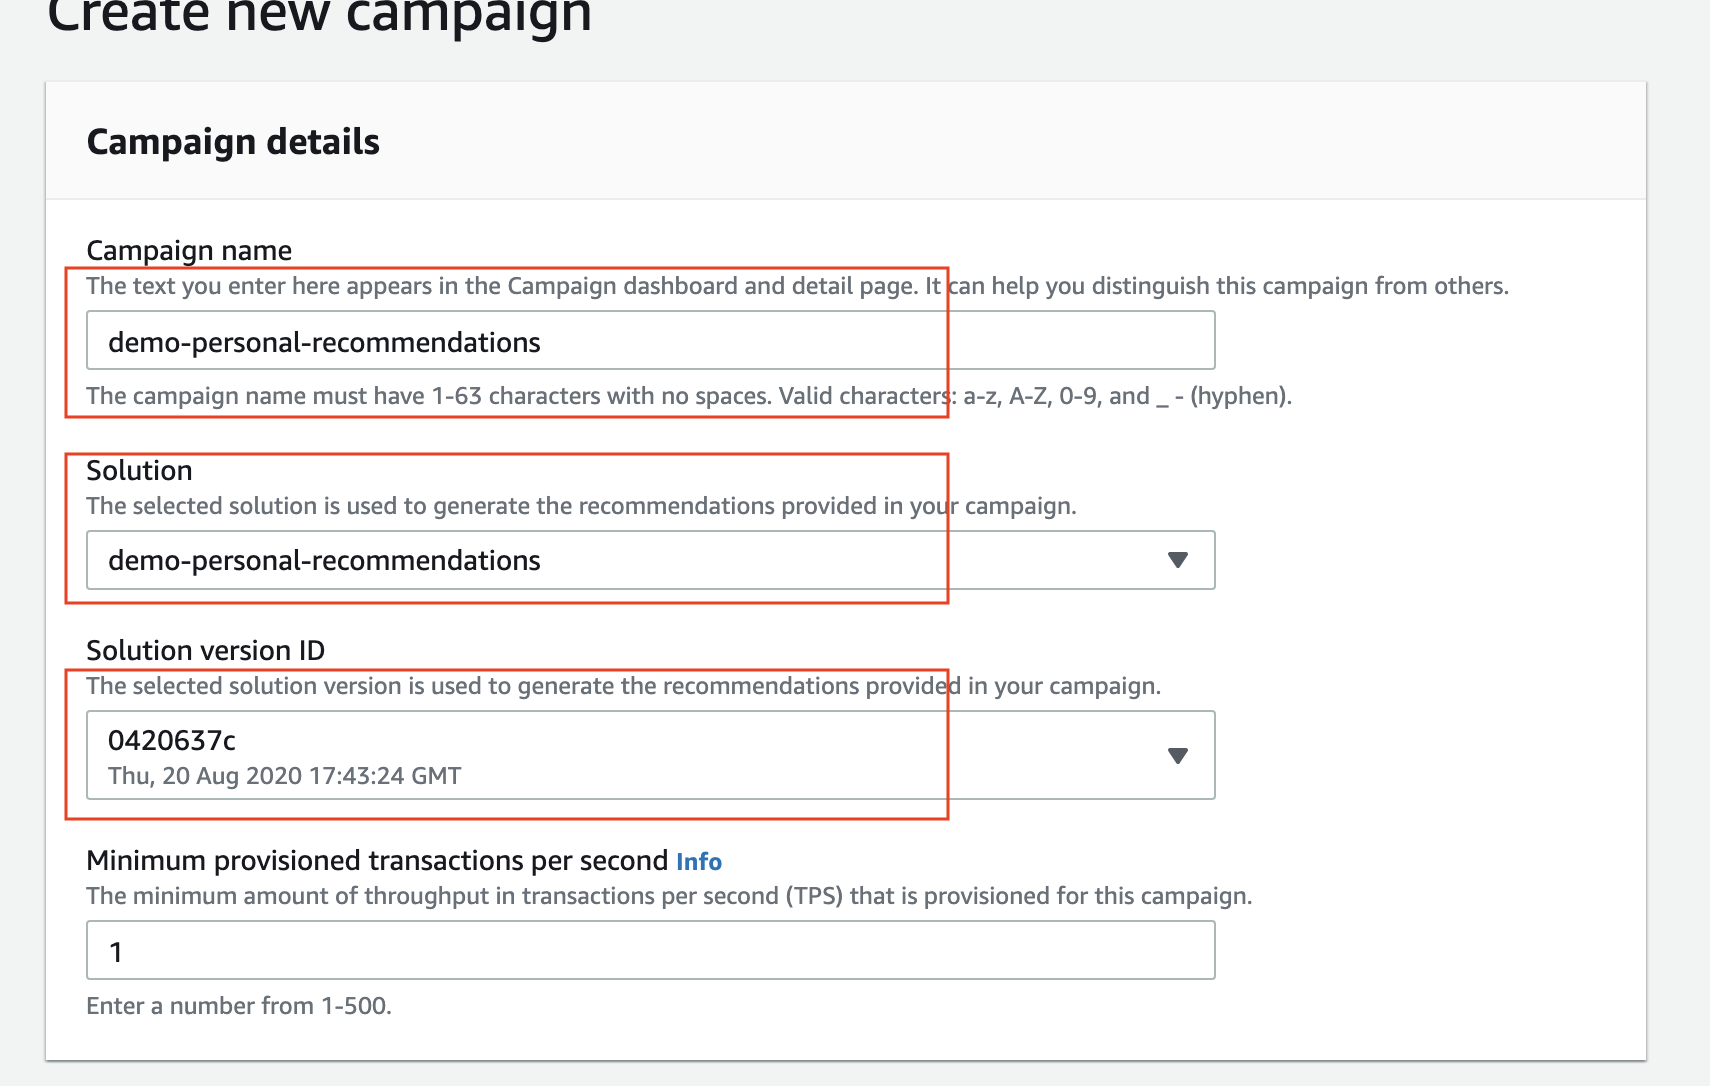This screenshot has height=1086, width=1710.
Task: Click into the minimum provisioned TPS field
Action: 651,950
